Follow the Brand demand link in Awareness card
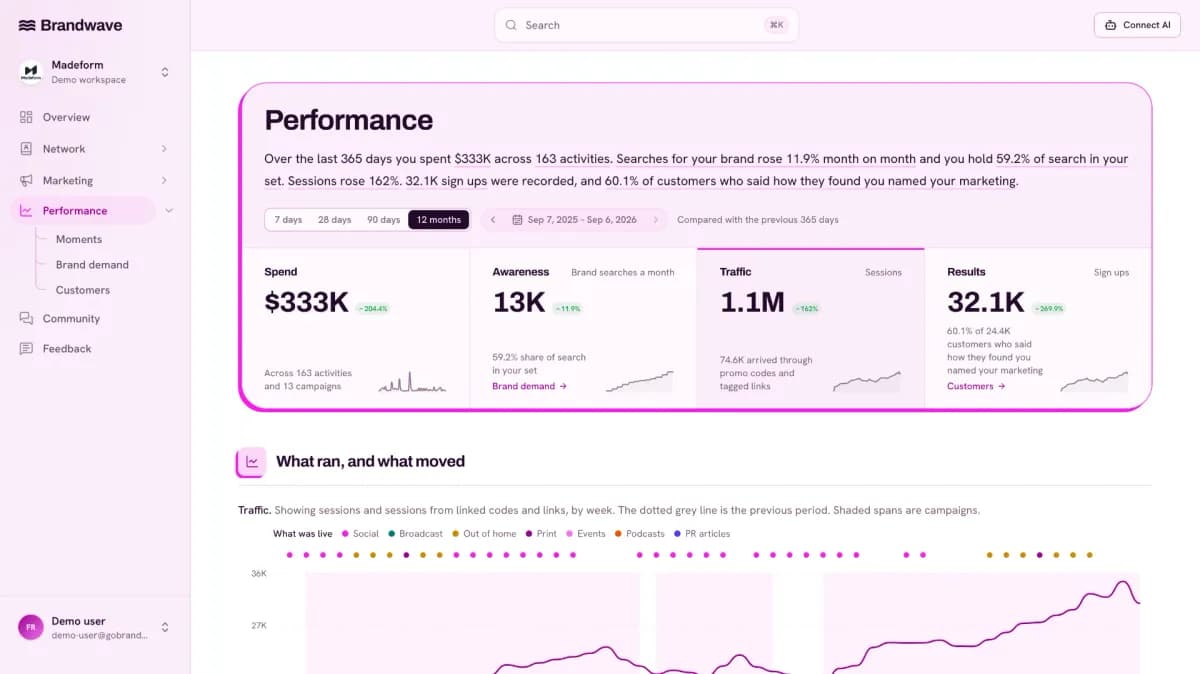This screenshot has width=1200, height=674. click(529, 386)
